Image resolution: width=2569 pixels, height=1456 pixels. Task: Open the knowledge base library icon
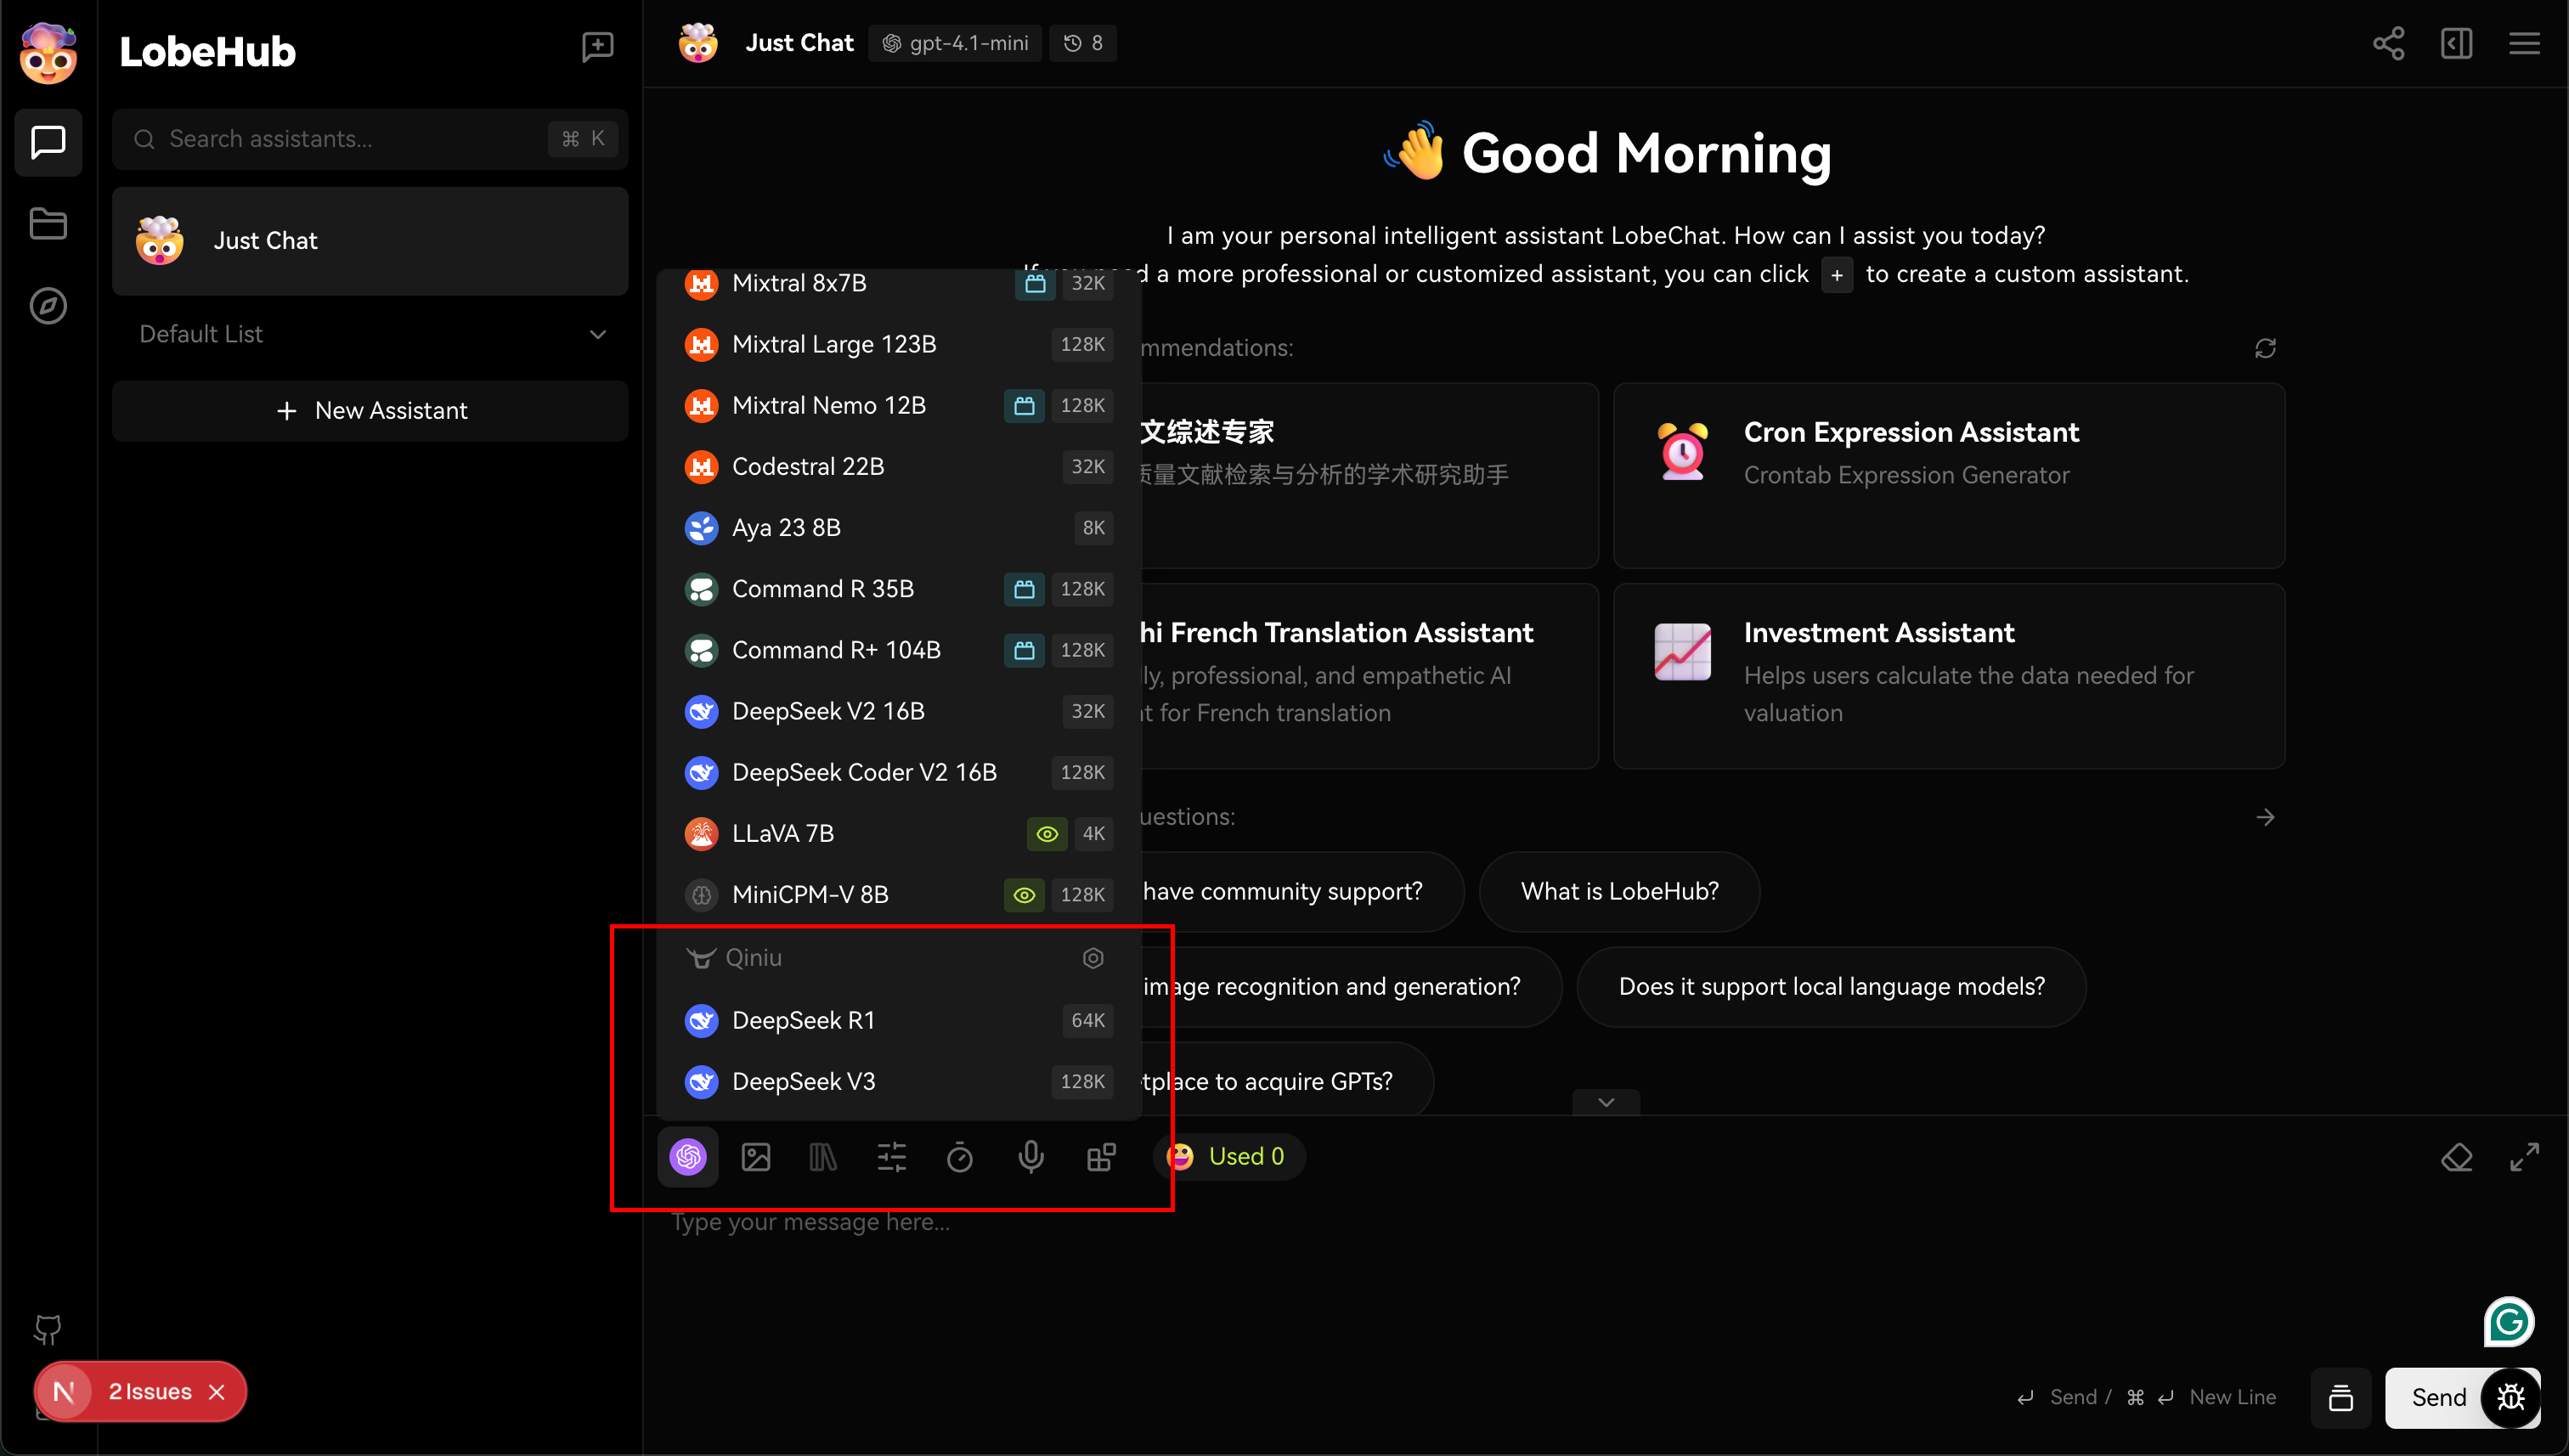point(824,1157)
